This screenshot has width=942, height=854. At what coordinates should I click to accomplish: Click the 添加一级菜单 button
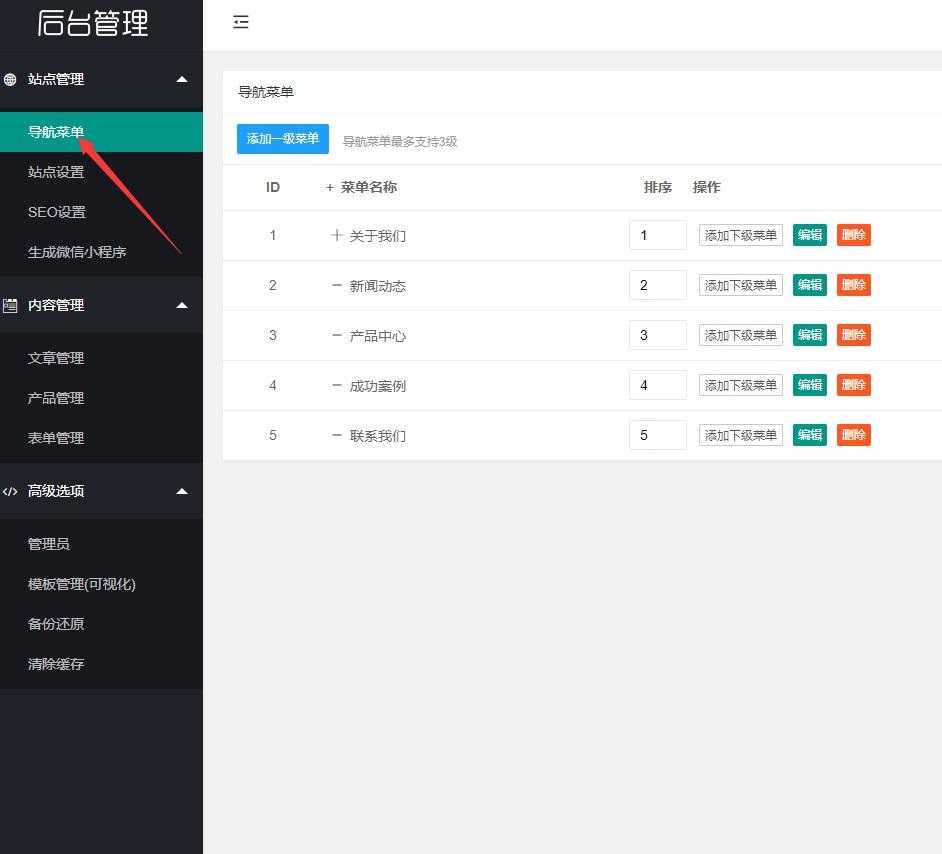[282, 139]
